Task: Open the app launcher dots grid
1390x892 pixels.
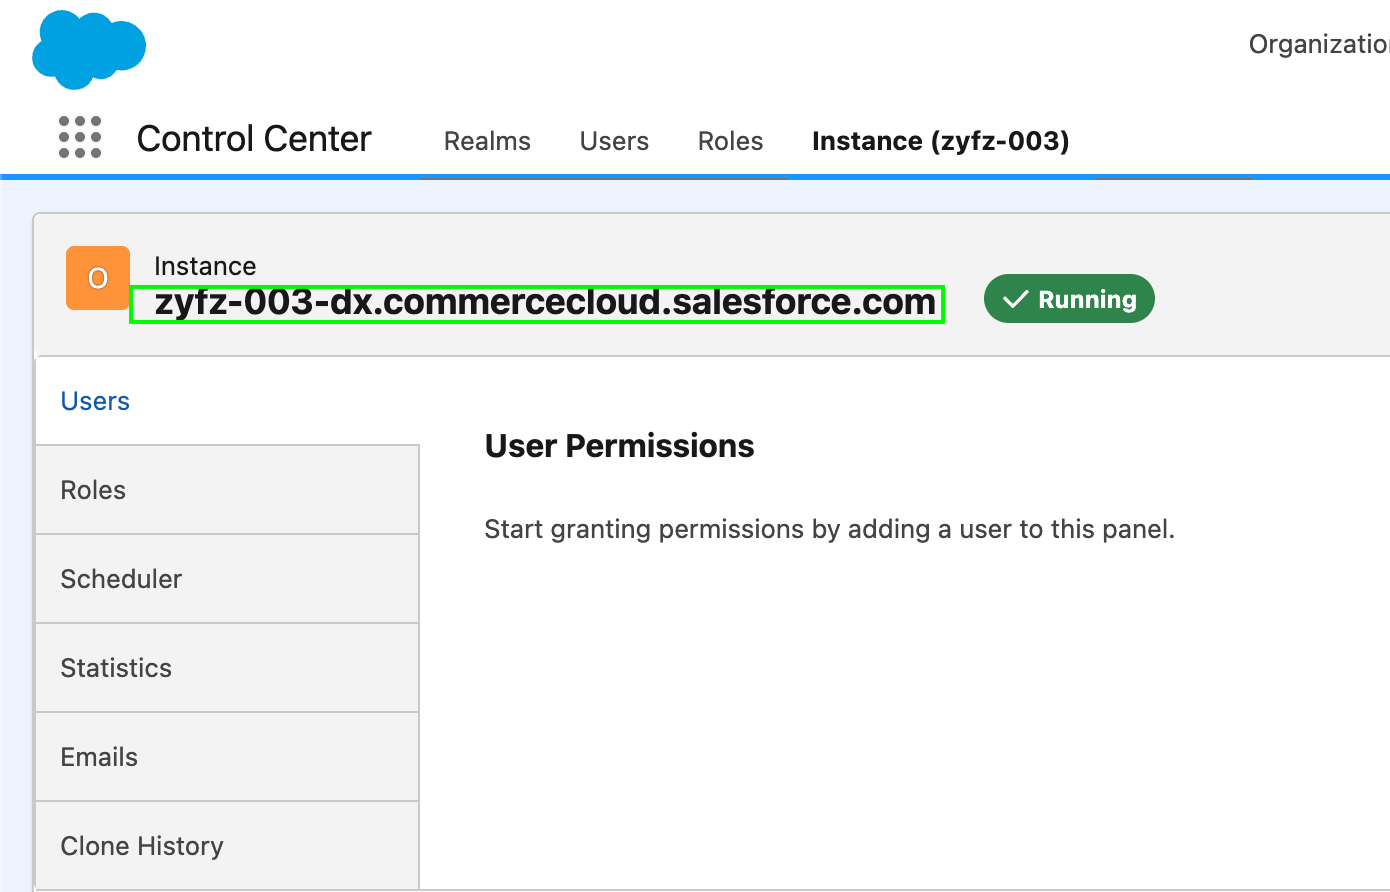Action: pyautogui.click(x=80, y=137)
